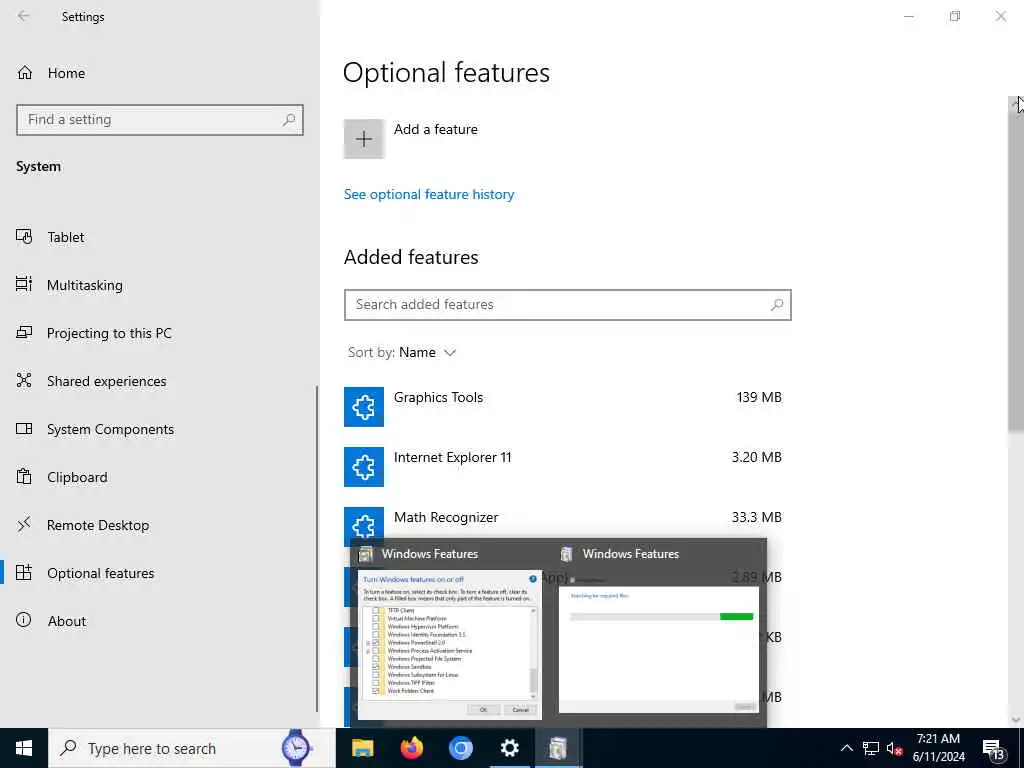Image resolution: width=1024 pixels, height=768 pixels.
Task: Click the muted volume tray icon
Action: pyautogui.click(x=894, y=748)
